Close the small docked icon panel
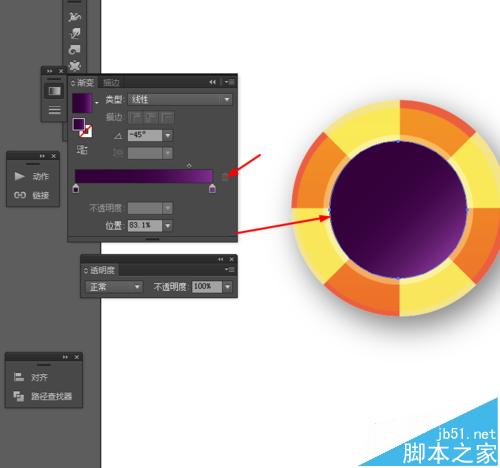 [61, 71]
